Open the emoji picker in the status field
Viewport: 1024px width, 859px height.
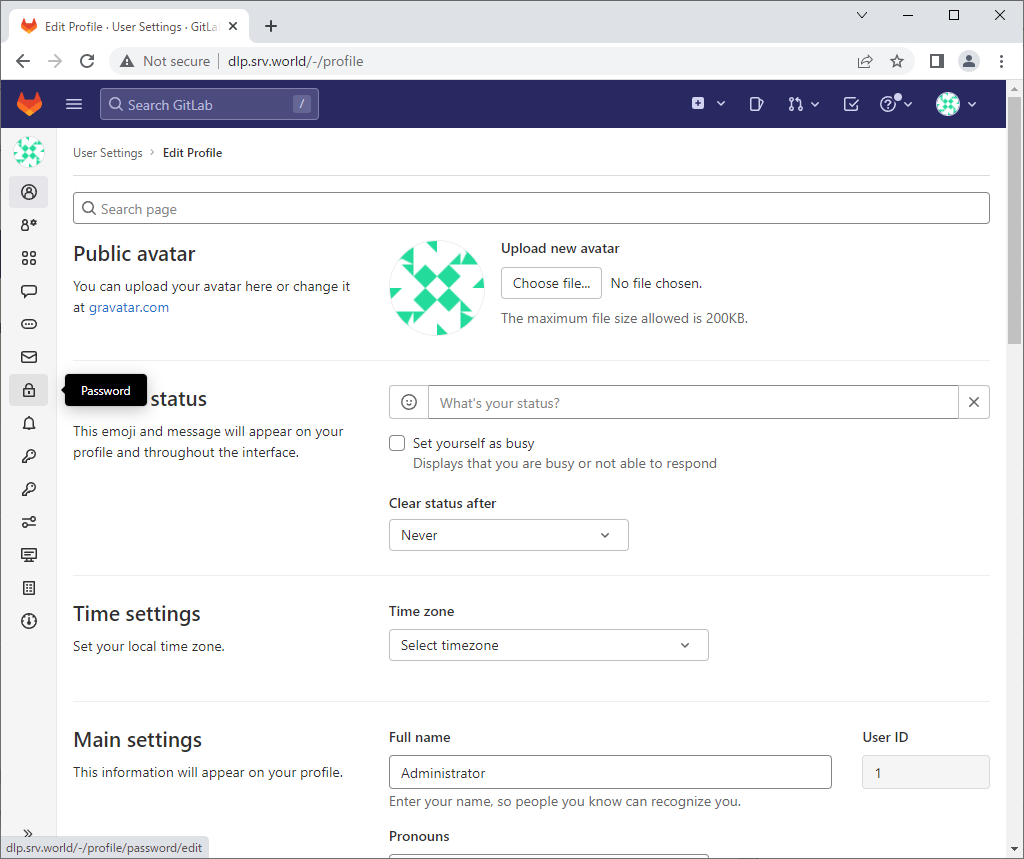[408, 401]
